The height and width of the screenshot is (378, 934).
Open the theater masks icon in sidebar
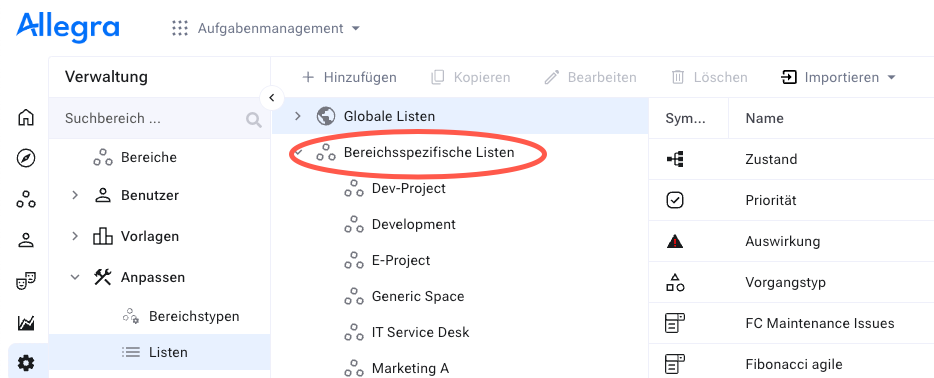pyautogui.click(x=26, y=281)
